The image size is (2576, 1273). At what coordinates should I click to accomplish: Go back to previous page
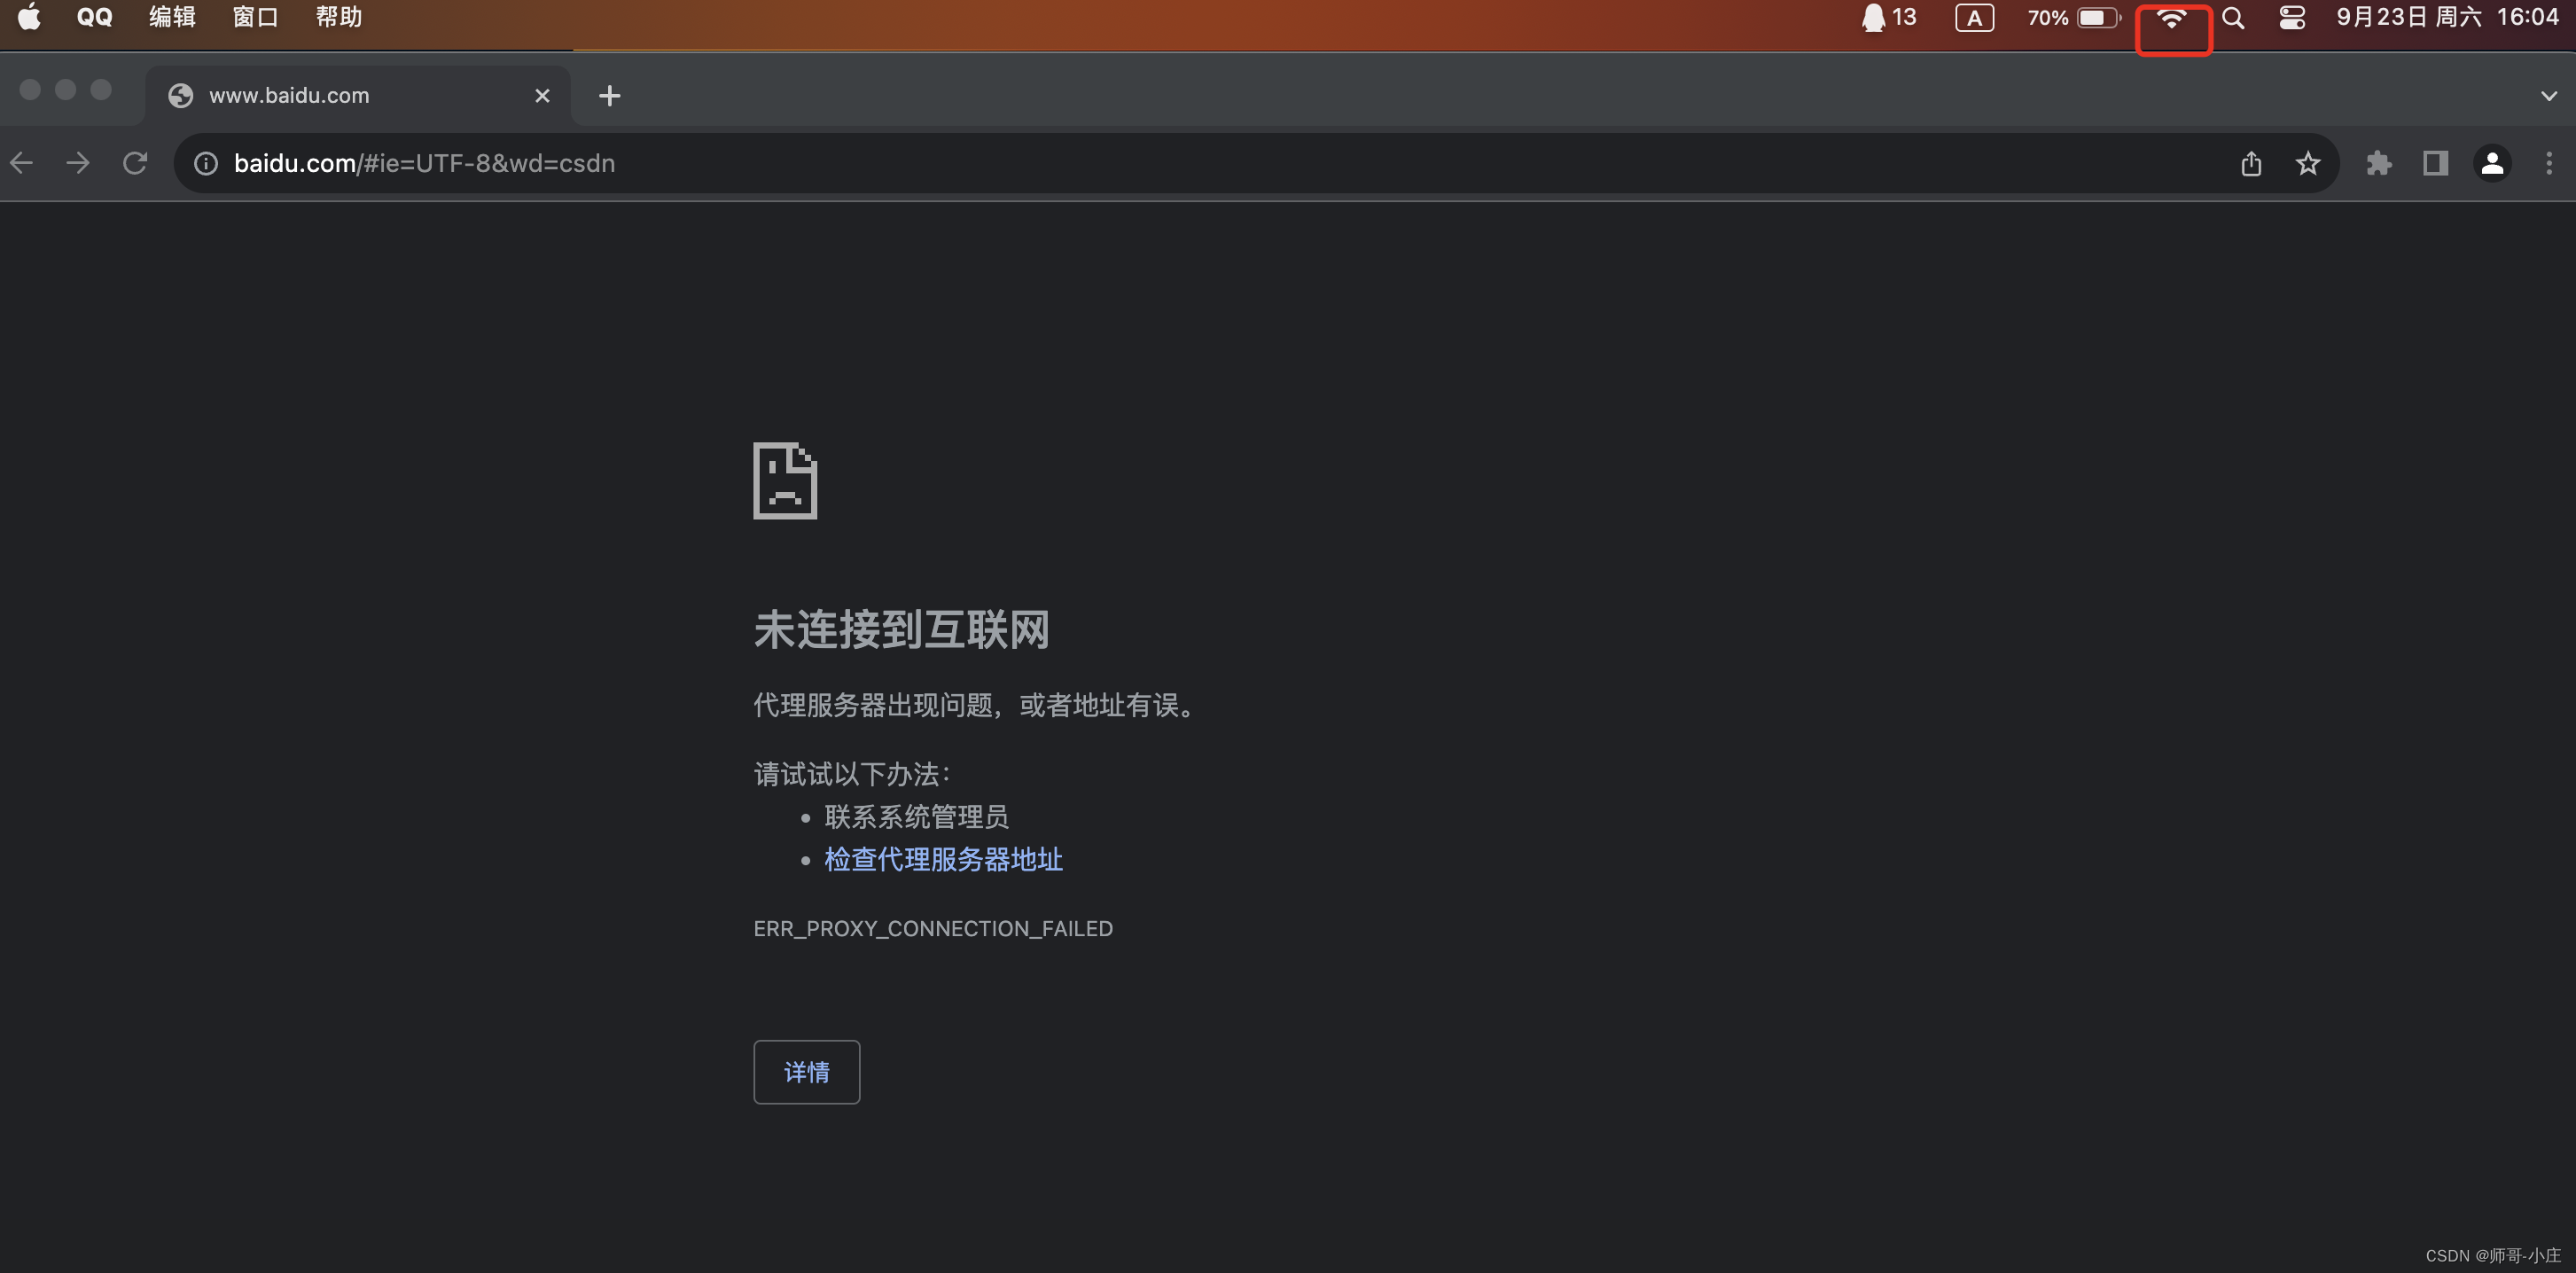22,163
